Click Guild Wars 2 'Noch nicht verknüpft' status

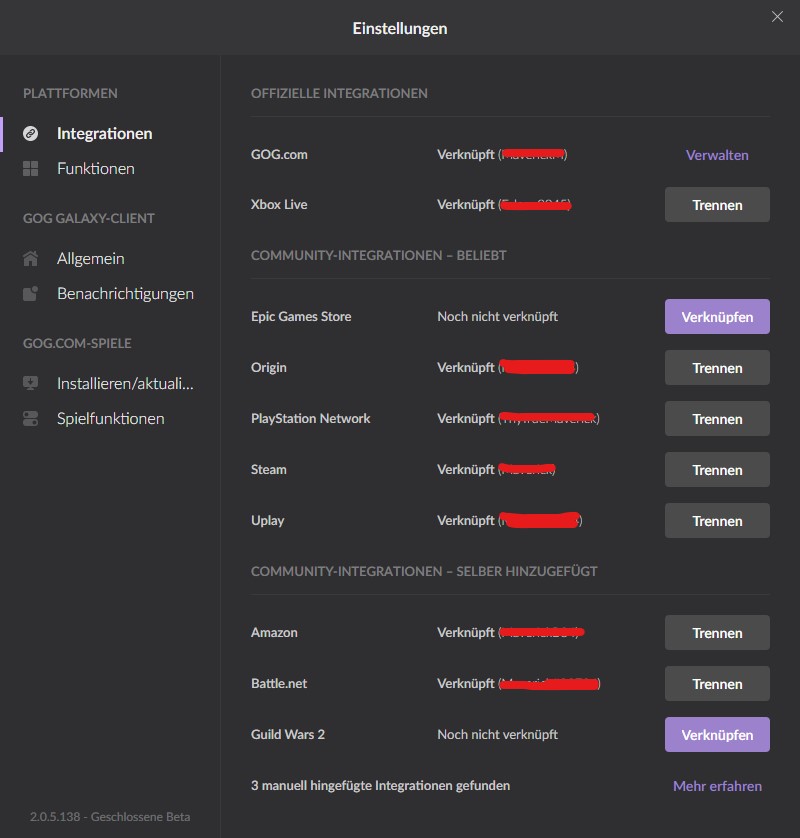coord(498,735)
